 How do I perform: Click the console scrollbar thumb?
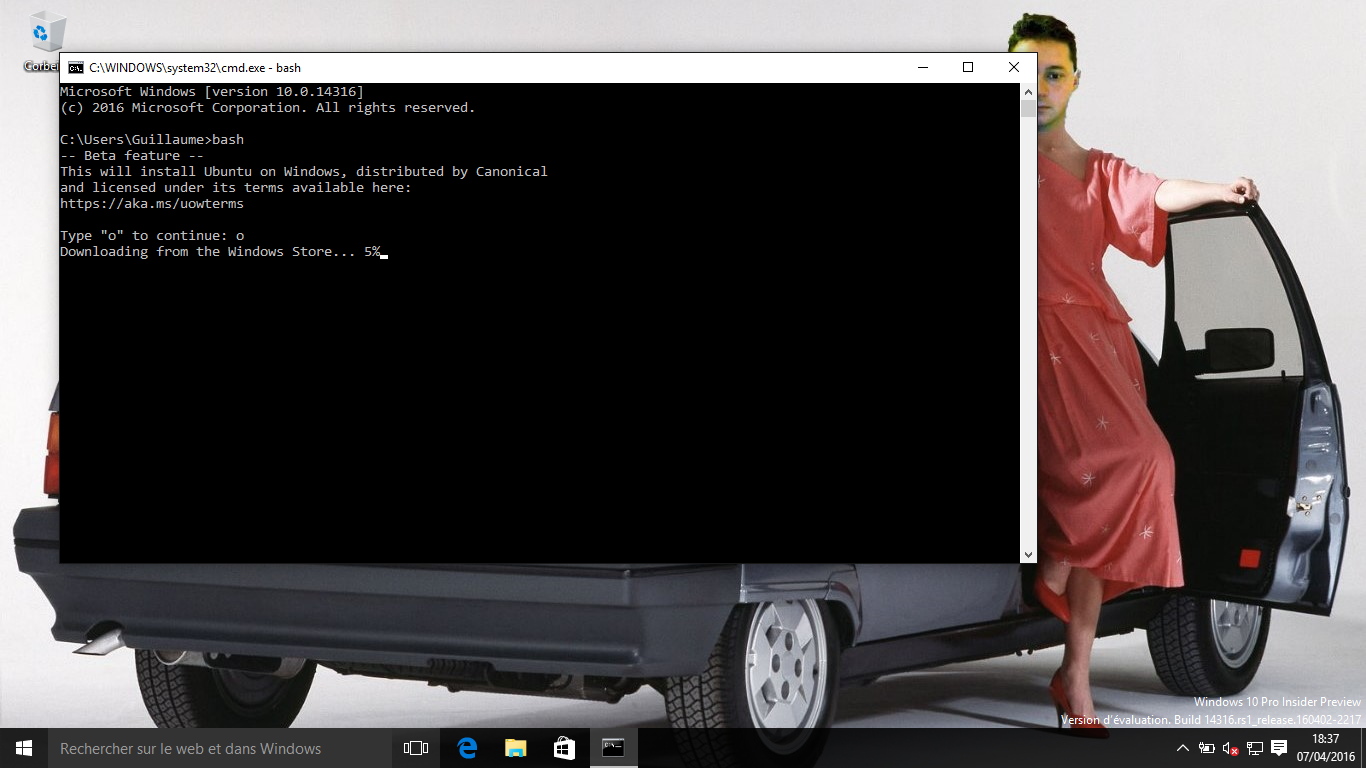1028,109
